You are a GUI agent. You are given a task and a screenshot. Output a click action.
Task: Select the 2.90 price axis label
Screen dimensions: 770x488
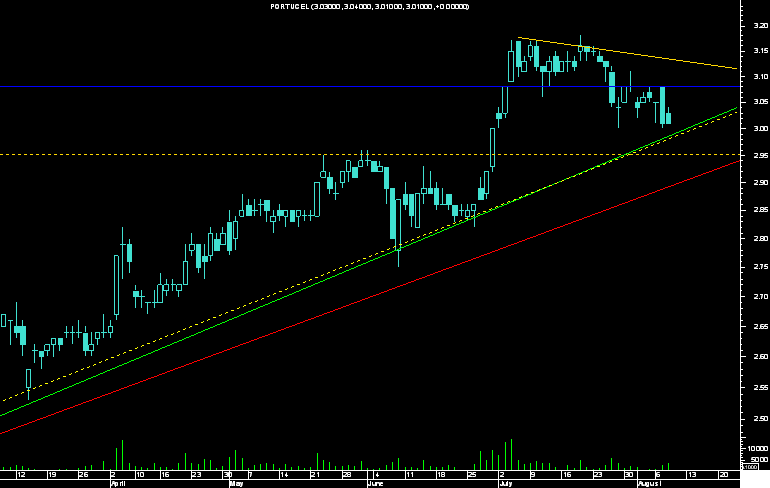point(761,182)
